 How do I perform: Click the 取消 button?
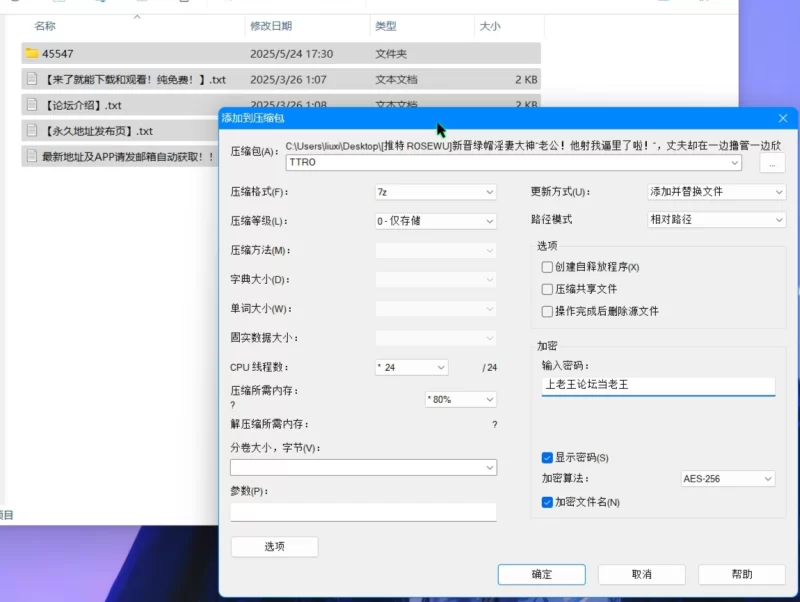[x=641, y=574]
